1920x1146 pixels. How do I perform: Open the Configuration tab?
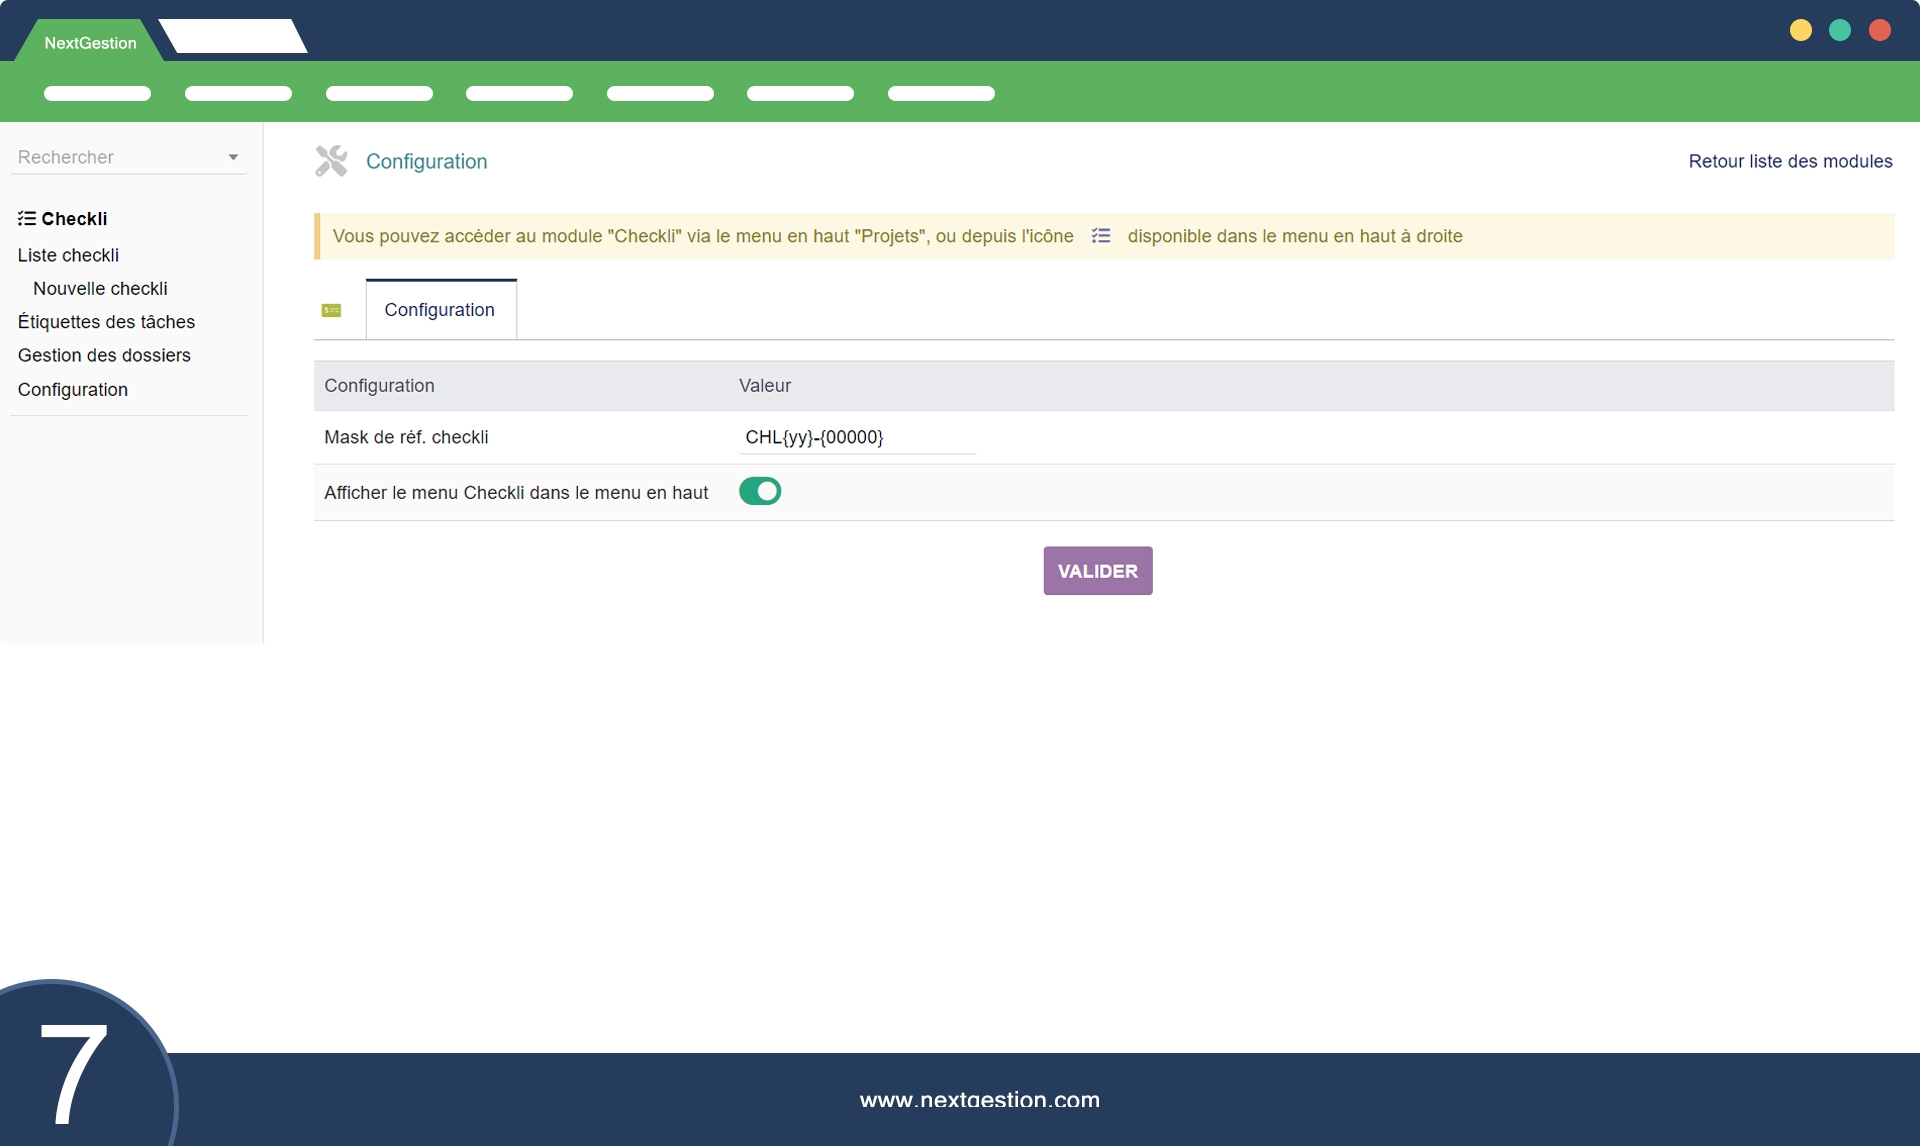(440, 310)
